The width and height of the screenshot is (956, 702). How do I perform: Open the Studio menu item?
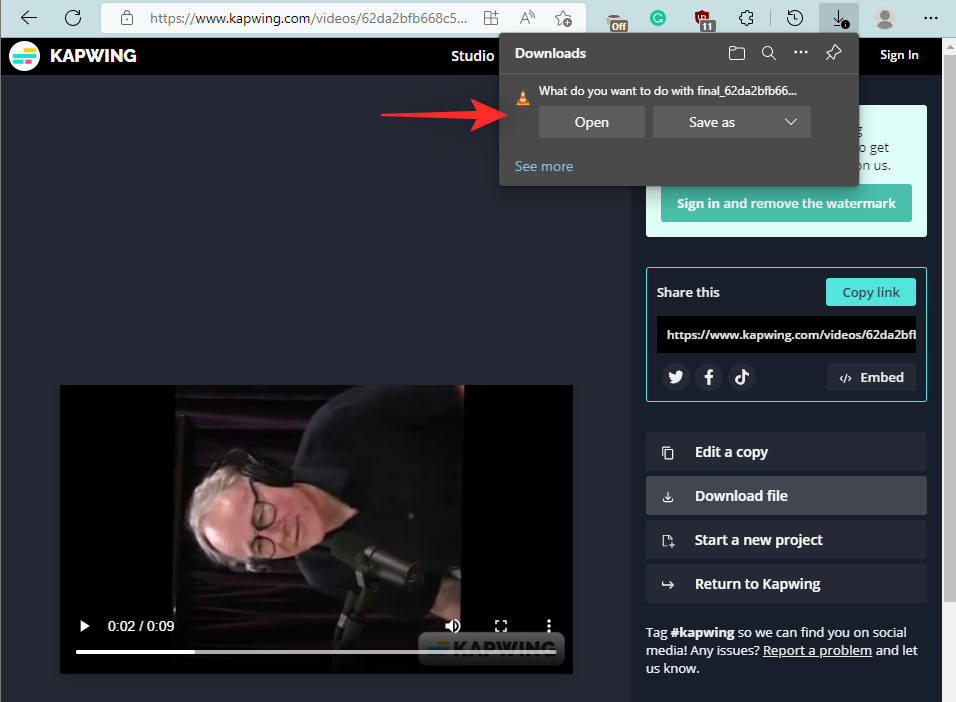point(473,56)
